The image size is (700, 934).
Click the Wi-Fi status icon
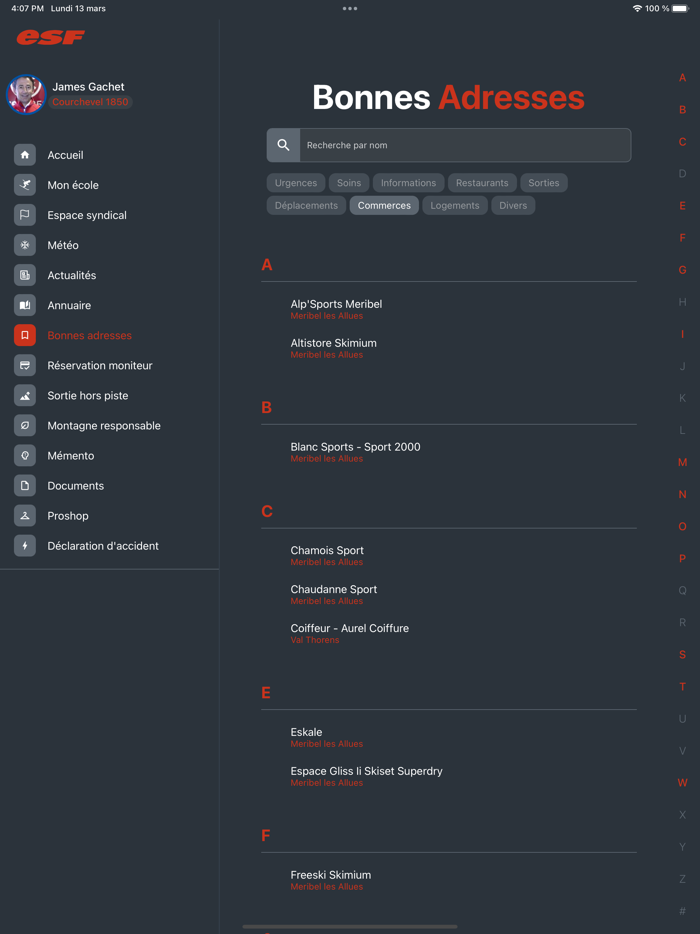[x=637, y=8]
